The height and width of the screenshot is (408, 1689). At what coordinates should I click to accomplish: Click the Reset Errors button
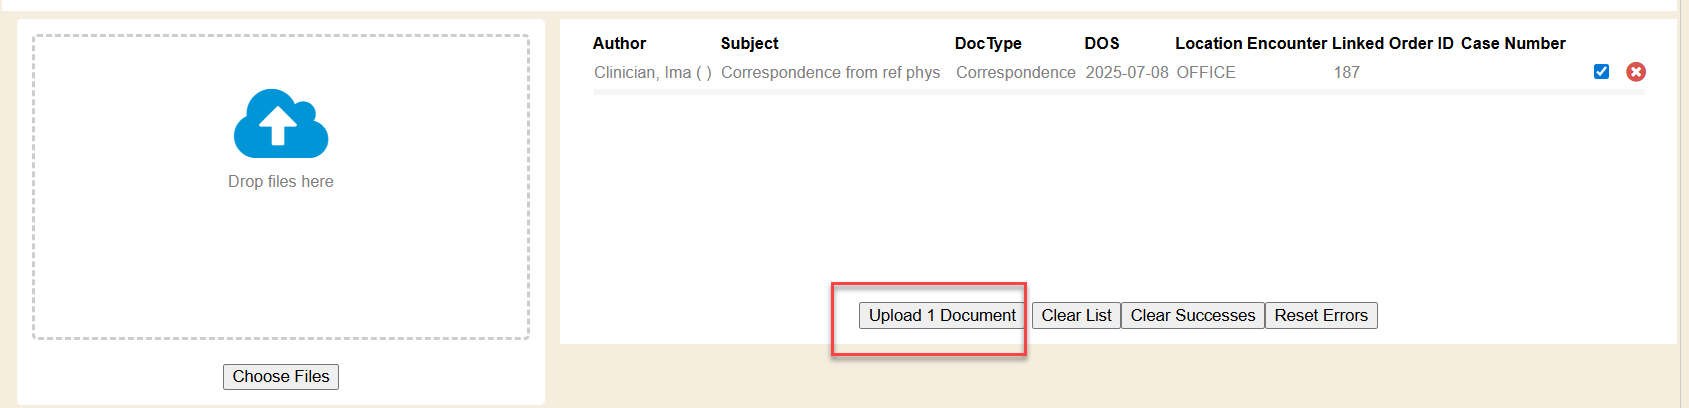point(1320,316)
